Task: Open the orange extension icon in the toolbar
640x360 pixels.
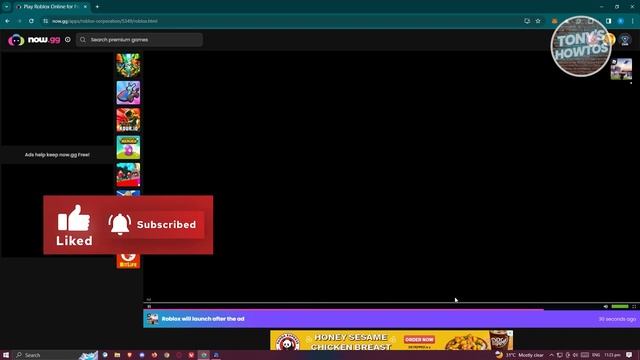Action: point(554,21)
